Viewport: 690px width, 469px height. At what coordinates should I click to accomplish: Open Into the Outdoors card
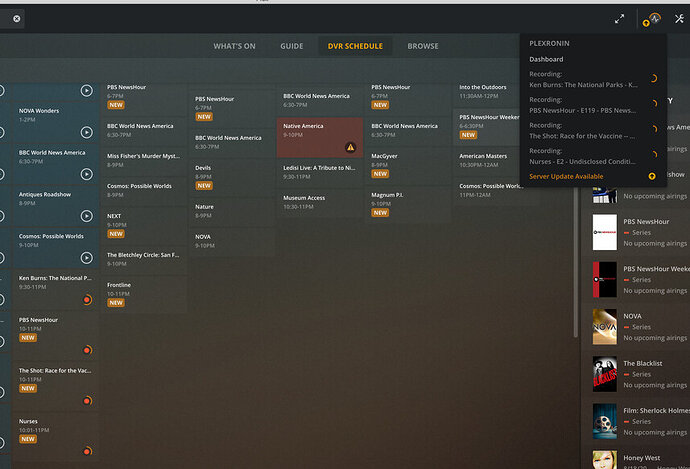coord(487,92)
